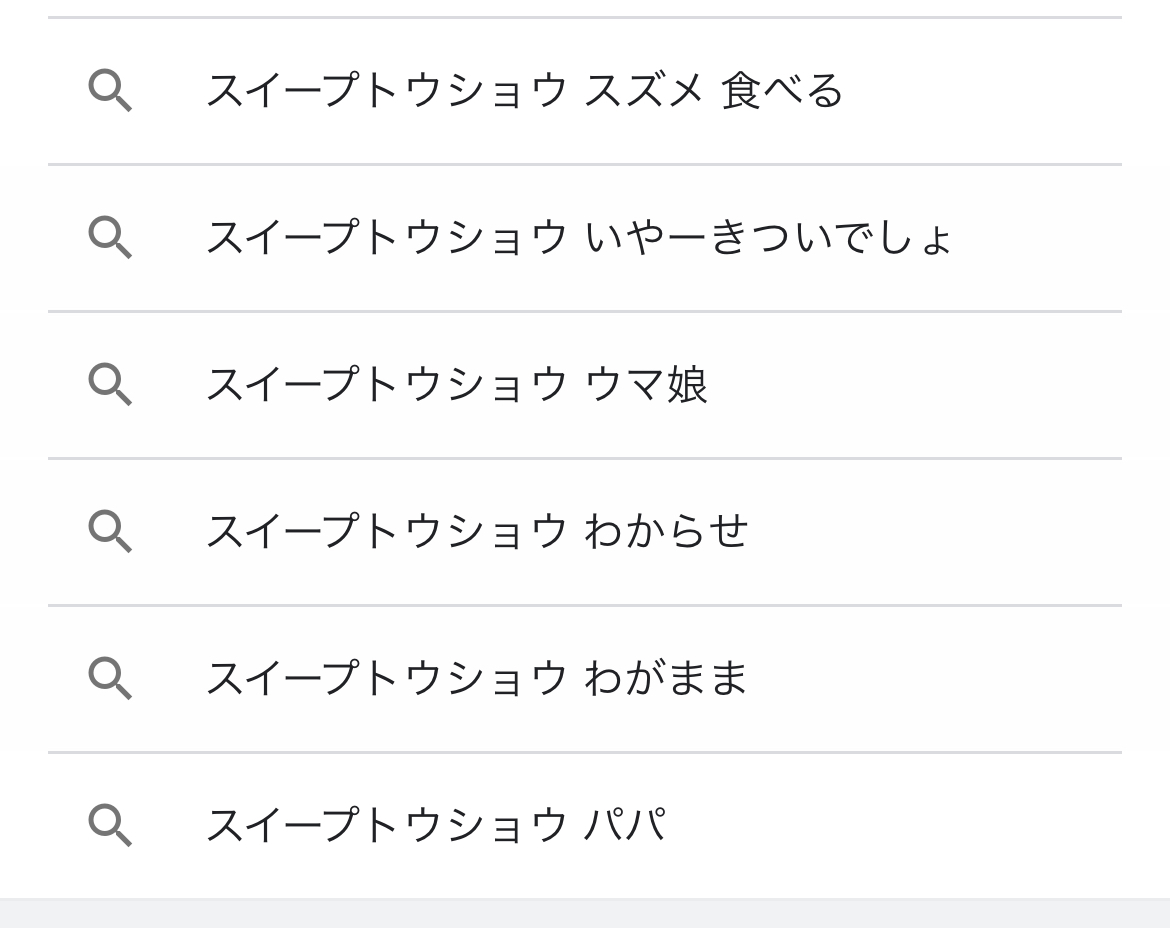Select the スイープトウショウ わがまま suggestion
Viewport: 1170px width, 933px height.
pos(476,678)
